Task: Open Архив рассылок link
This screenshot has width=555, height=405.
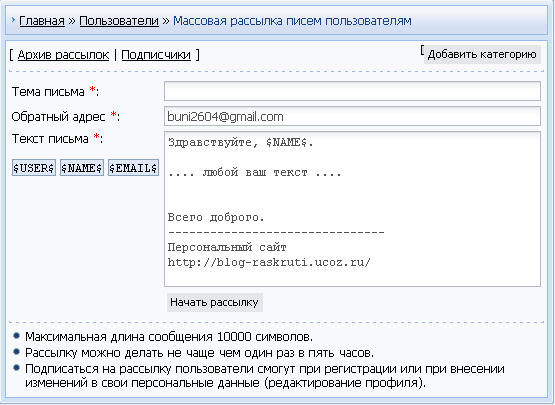Action: click(63, 55)
